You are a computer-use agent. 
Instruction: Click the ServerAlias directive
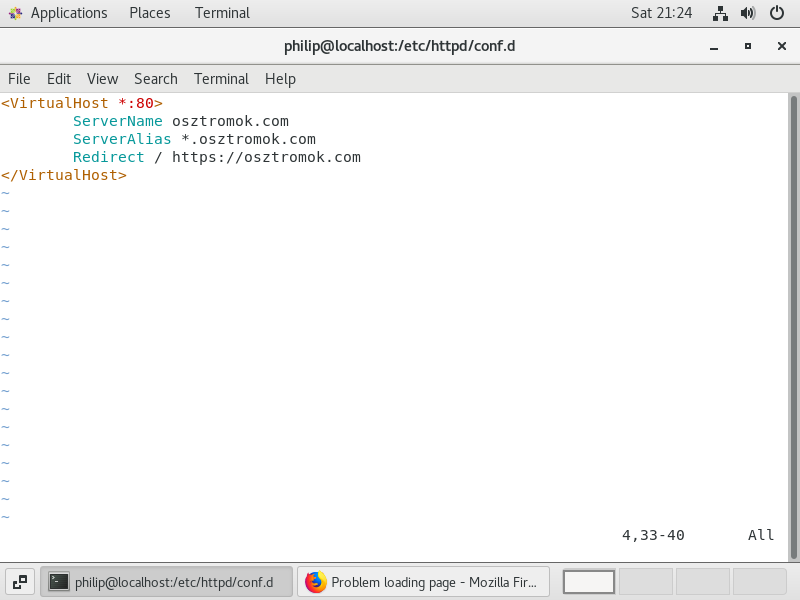coord(122,139)
